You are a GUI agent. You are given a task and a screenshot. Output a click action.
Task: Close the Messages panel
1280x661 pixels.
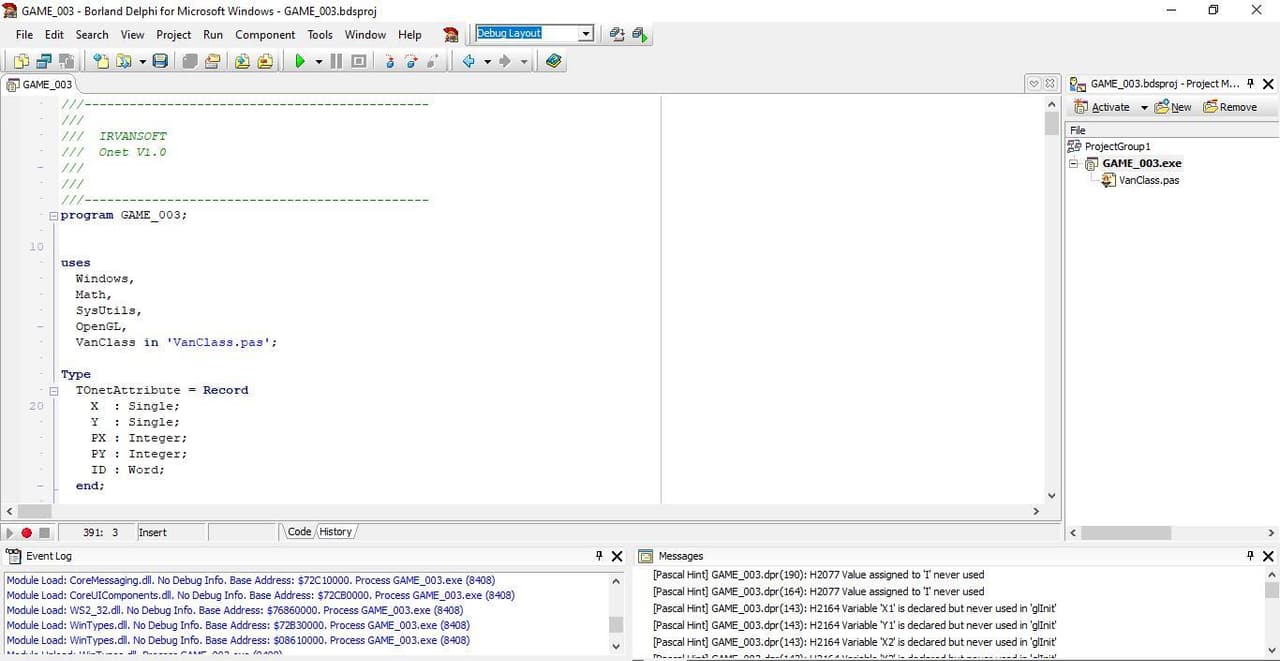click(1268, 556)
